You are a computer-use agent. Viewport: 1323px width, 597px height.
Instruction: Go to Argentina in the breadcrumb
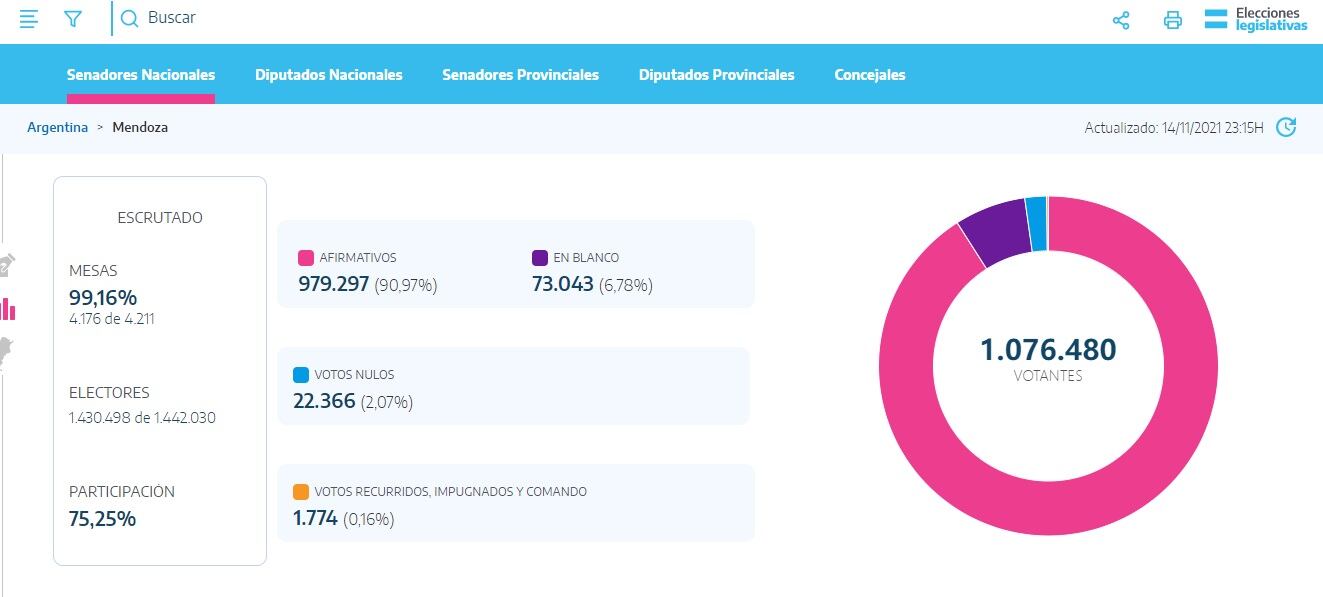pyautogui.click(x=57, y=128)
